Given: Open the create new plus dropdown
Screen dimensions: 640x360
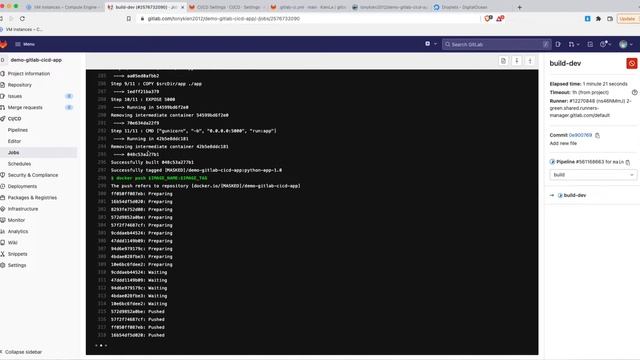Looking at the screenshot, I should click(x=431, y=44).
